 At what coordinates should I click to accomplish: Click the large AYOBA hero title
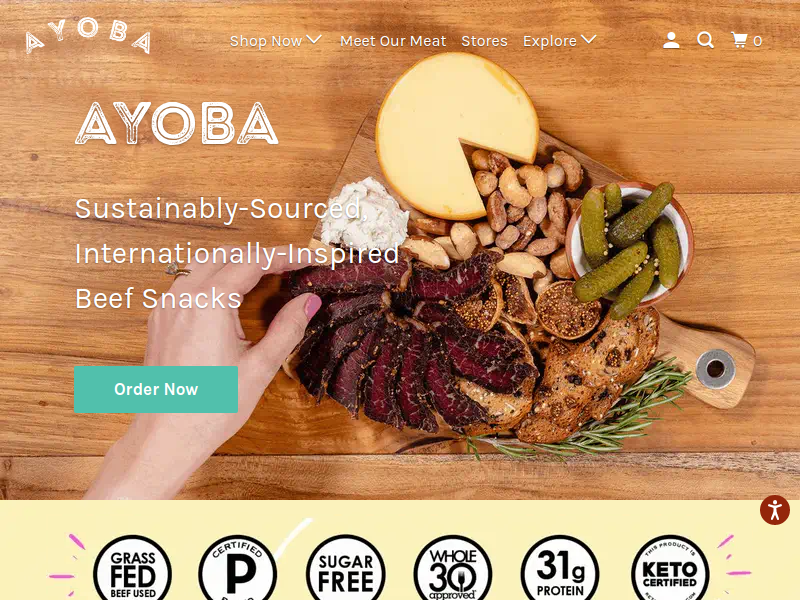(x=177, y=123)
